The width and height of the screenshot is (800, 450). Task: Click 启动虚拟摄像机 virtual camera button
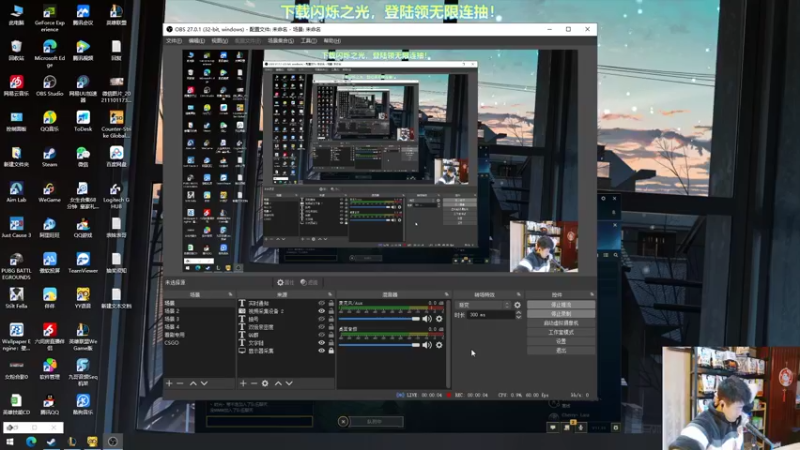coord(561,323)
